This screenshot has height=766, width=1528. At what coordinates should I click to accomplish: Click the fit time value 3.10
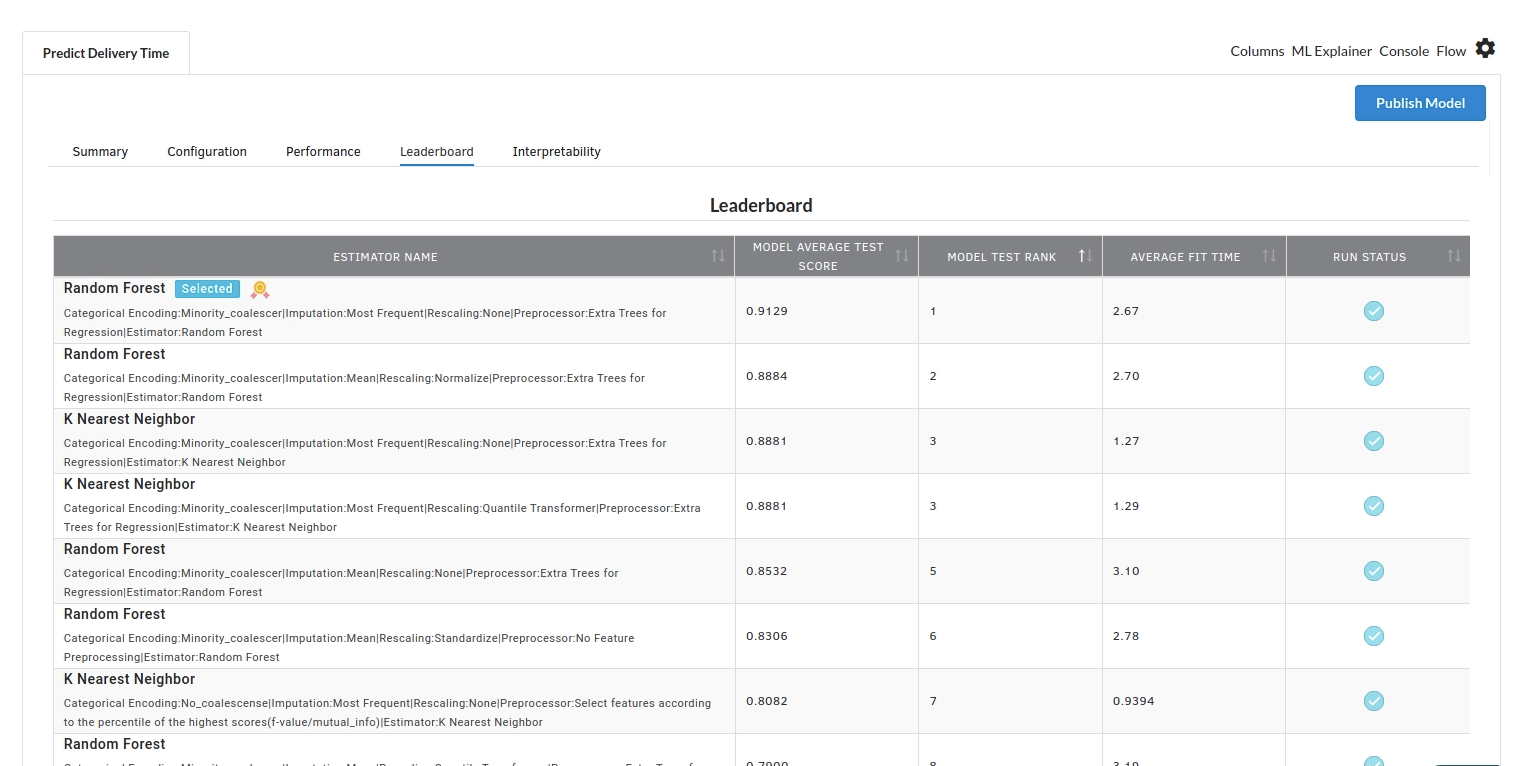pyautogui.click(x=1126, y=571)
